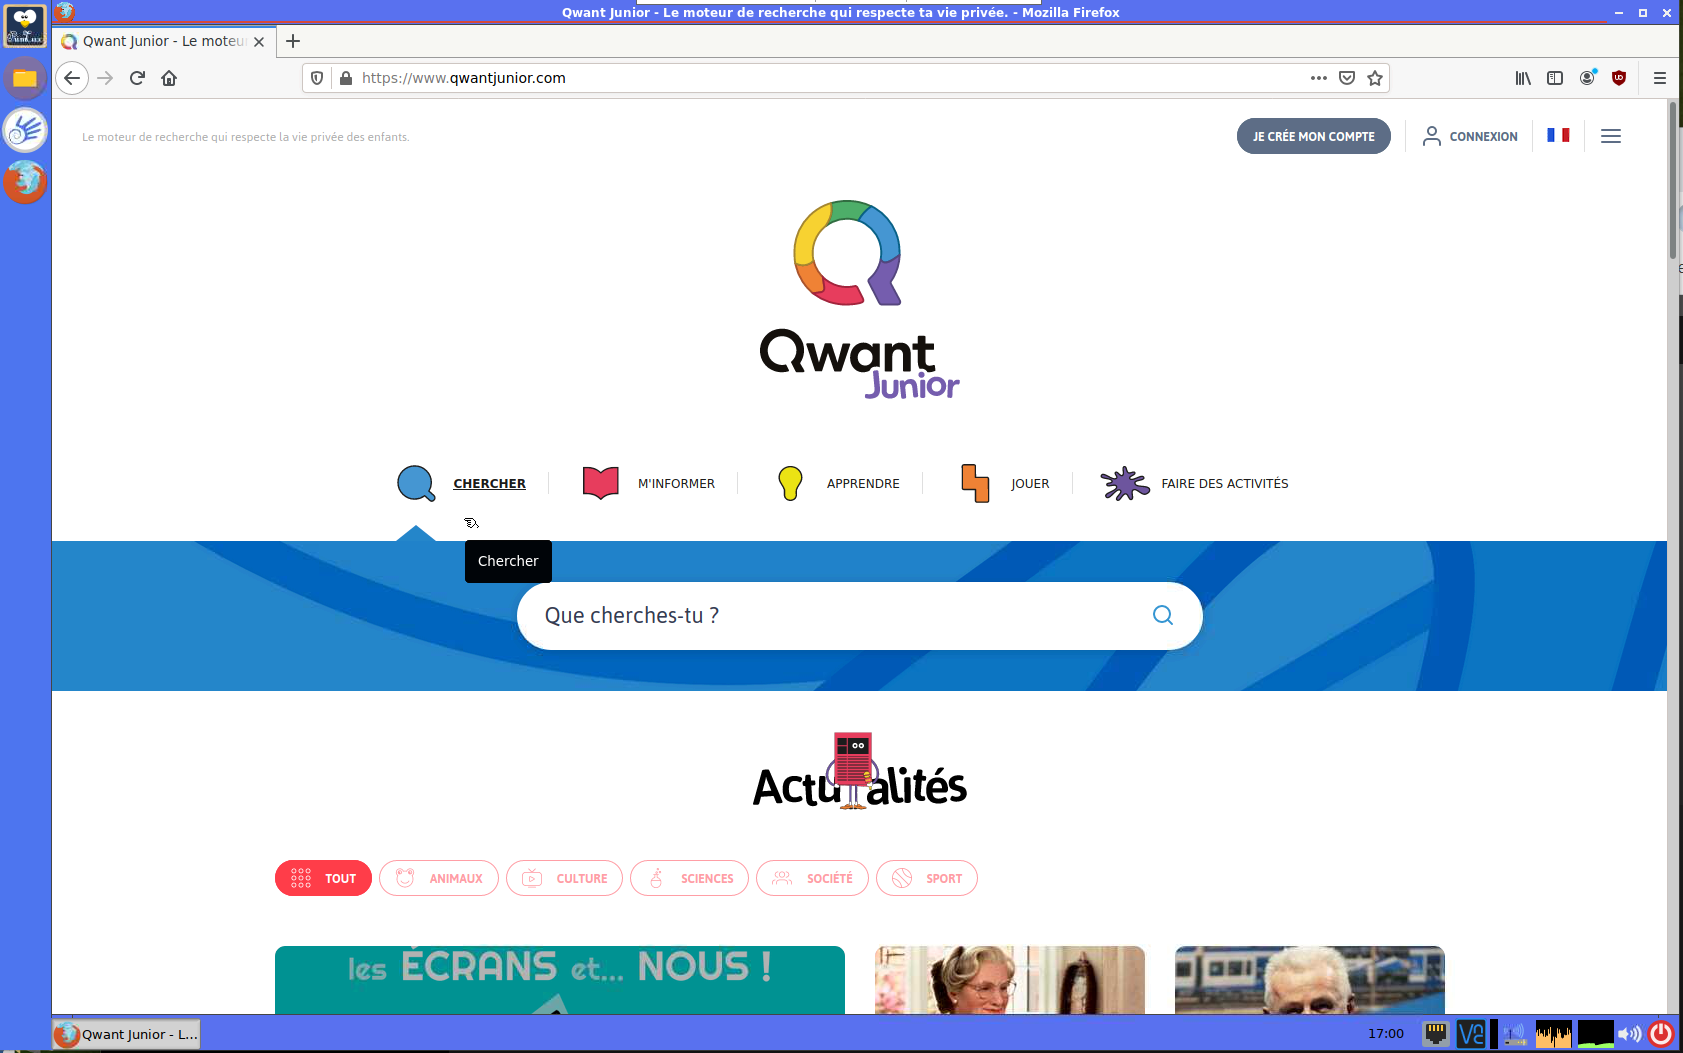This screenshot has width=1683, height=1053.
Task: Save page to Pocket
Action: [x=1347, y=78]
